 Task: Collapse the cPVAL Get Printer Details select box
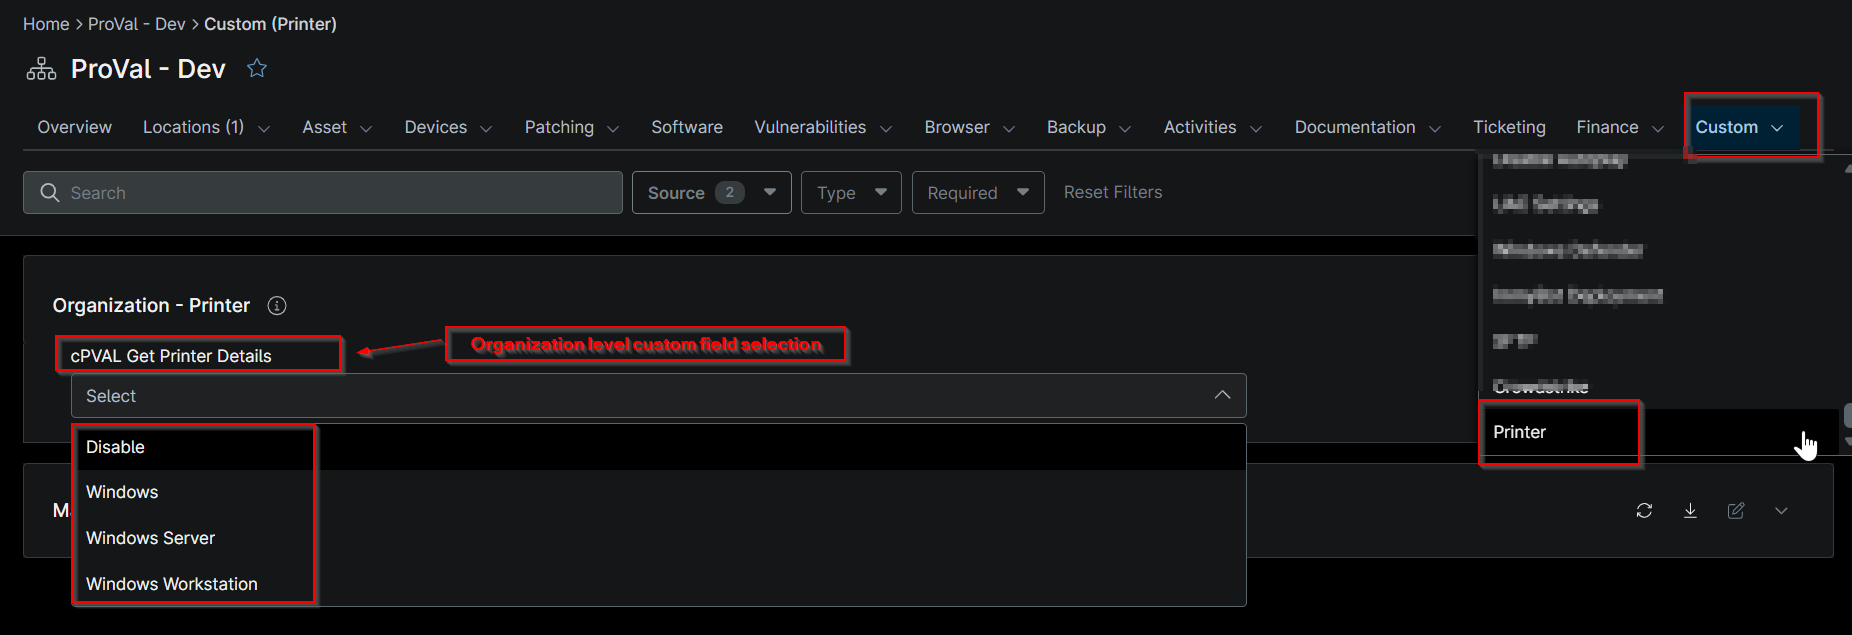pos(1222,395)
